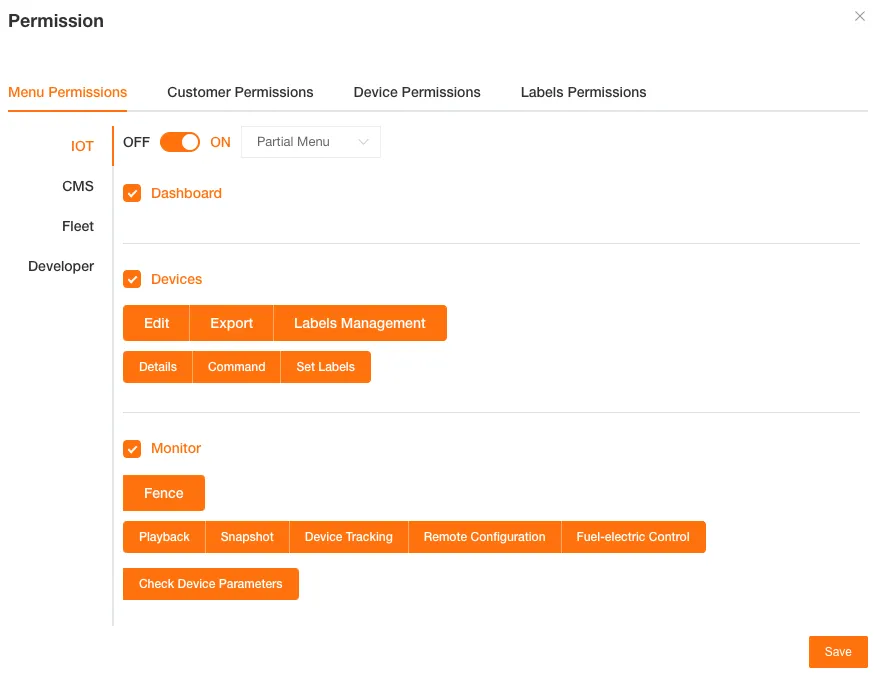Enable the Labels Management permission

(360, 323)
